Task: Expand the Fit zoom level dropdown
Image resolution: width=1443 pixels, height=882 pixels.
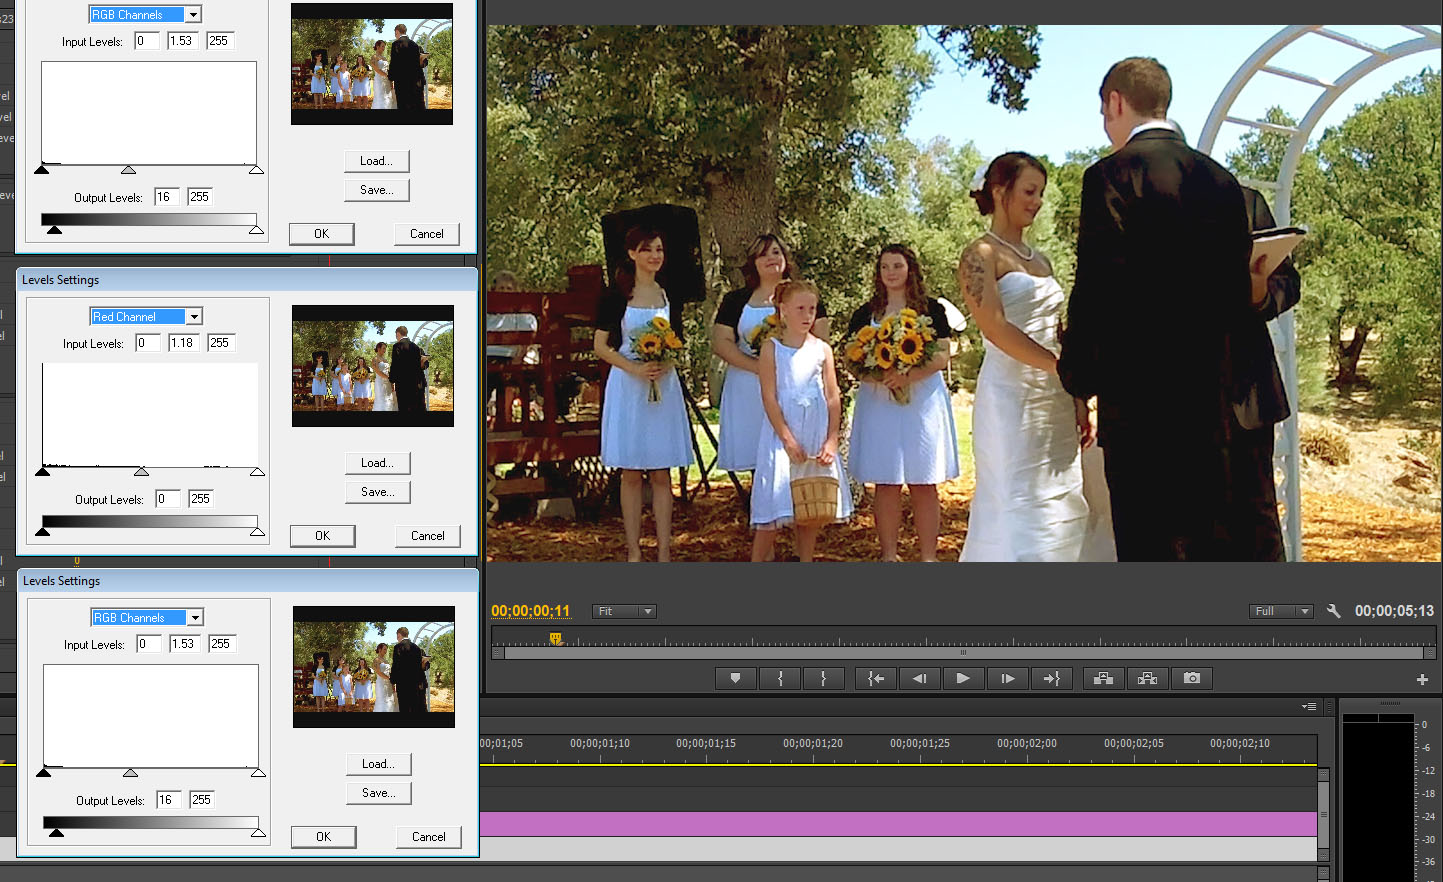Action: (624, 611)
